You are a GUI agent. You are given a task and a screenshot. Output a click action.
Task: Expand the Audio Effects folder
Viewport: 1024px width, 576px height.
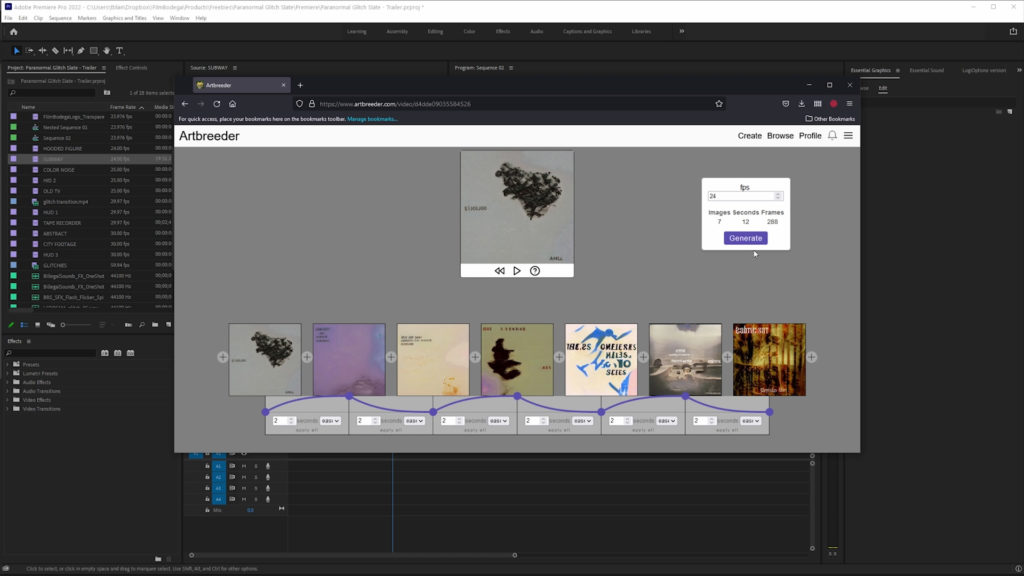point(8,382)
